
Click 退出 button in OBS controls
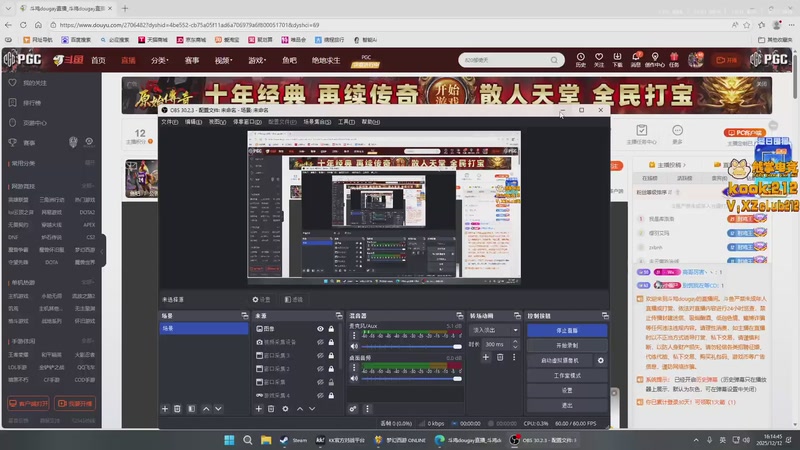click(x=567, y=405)
